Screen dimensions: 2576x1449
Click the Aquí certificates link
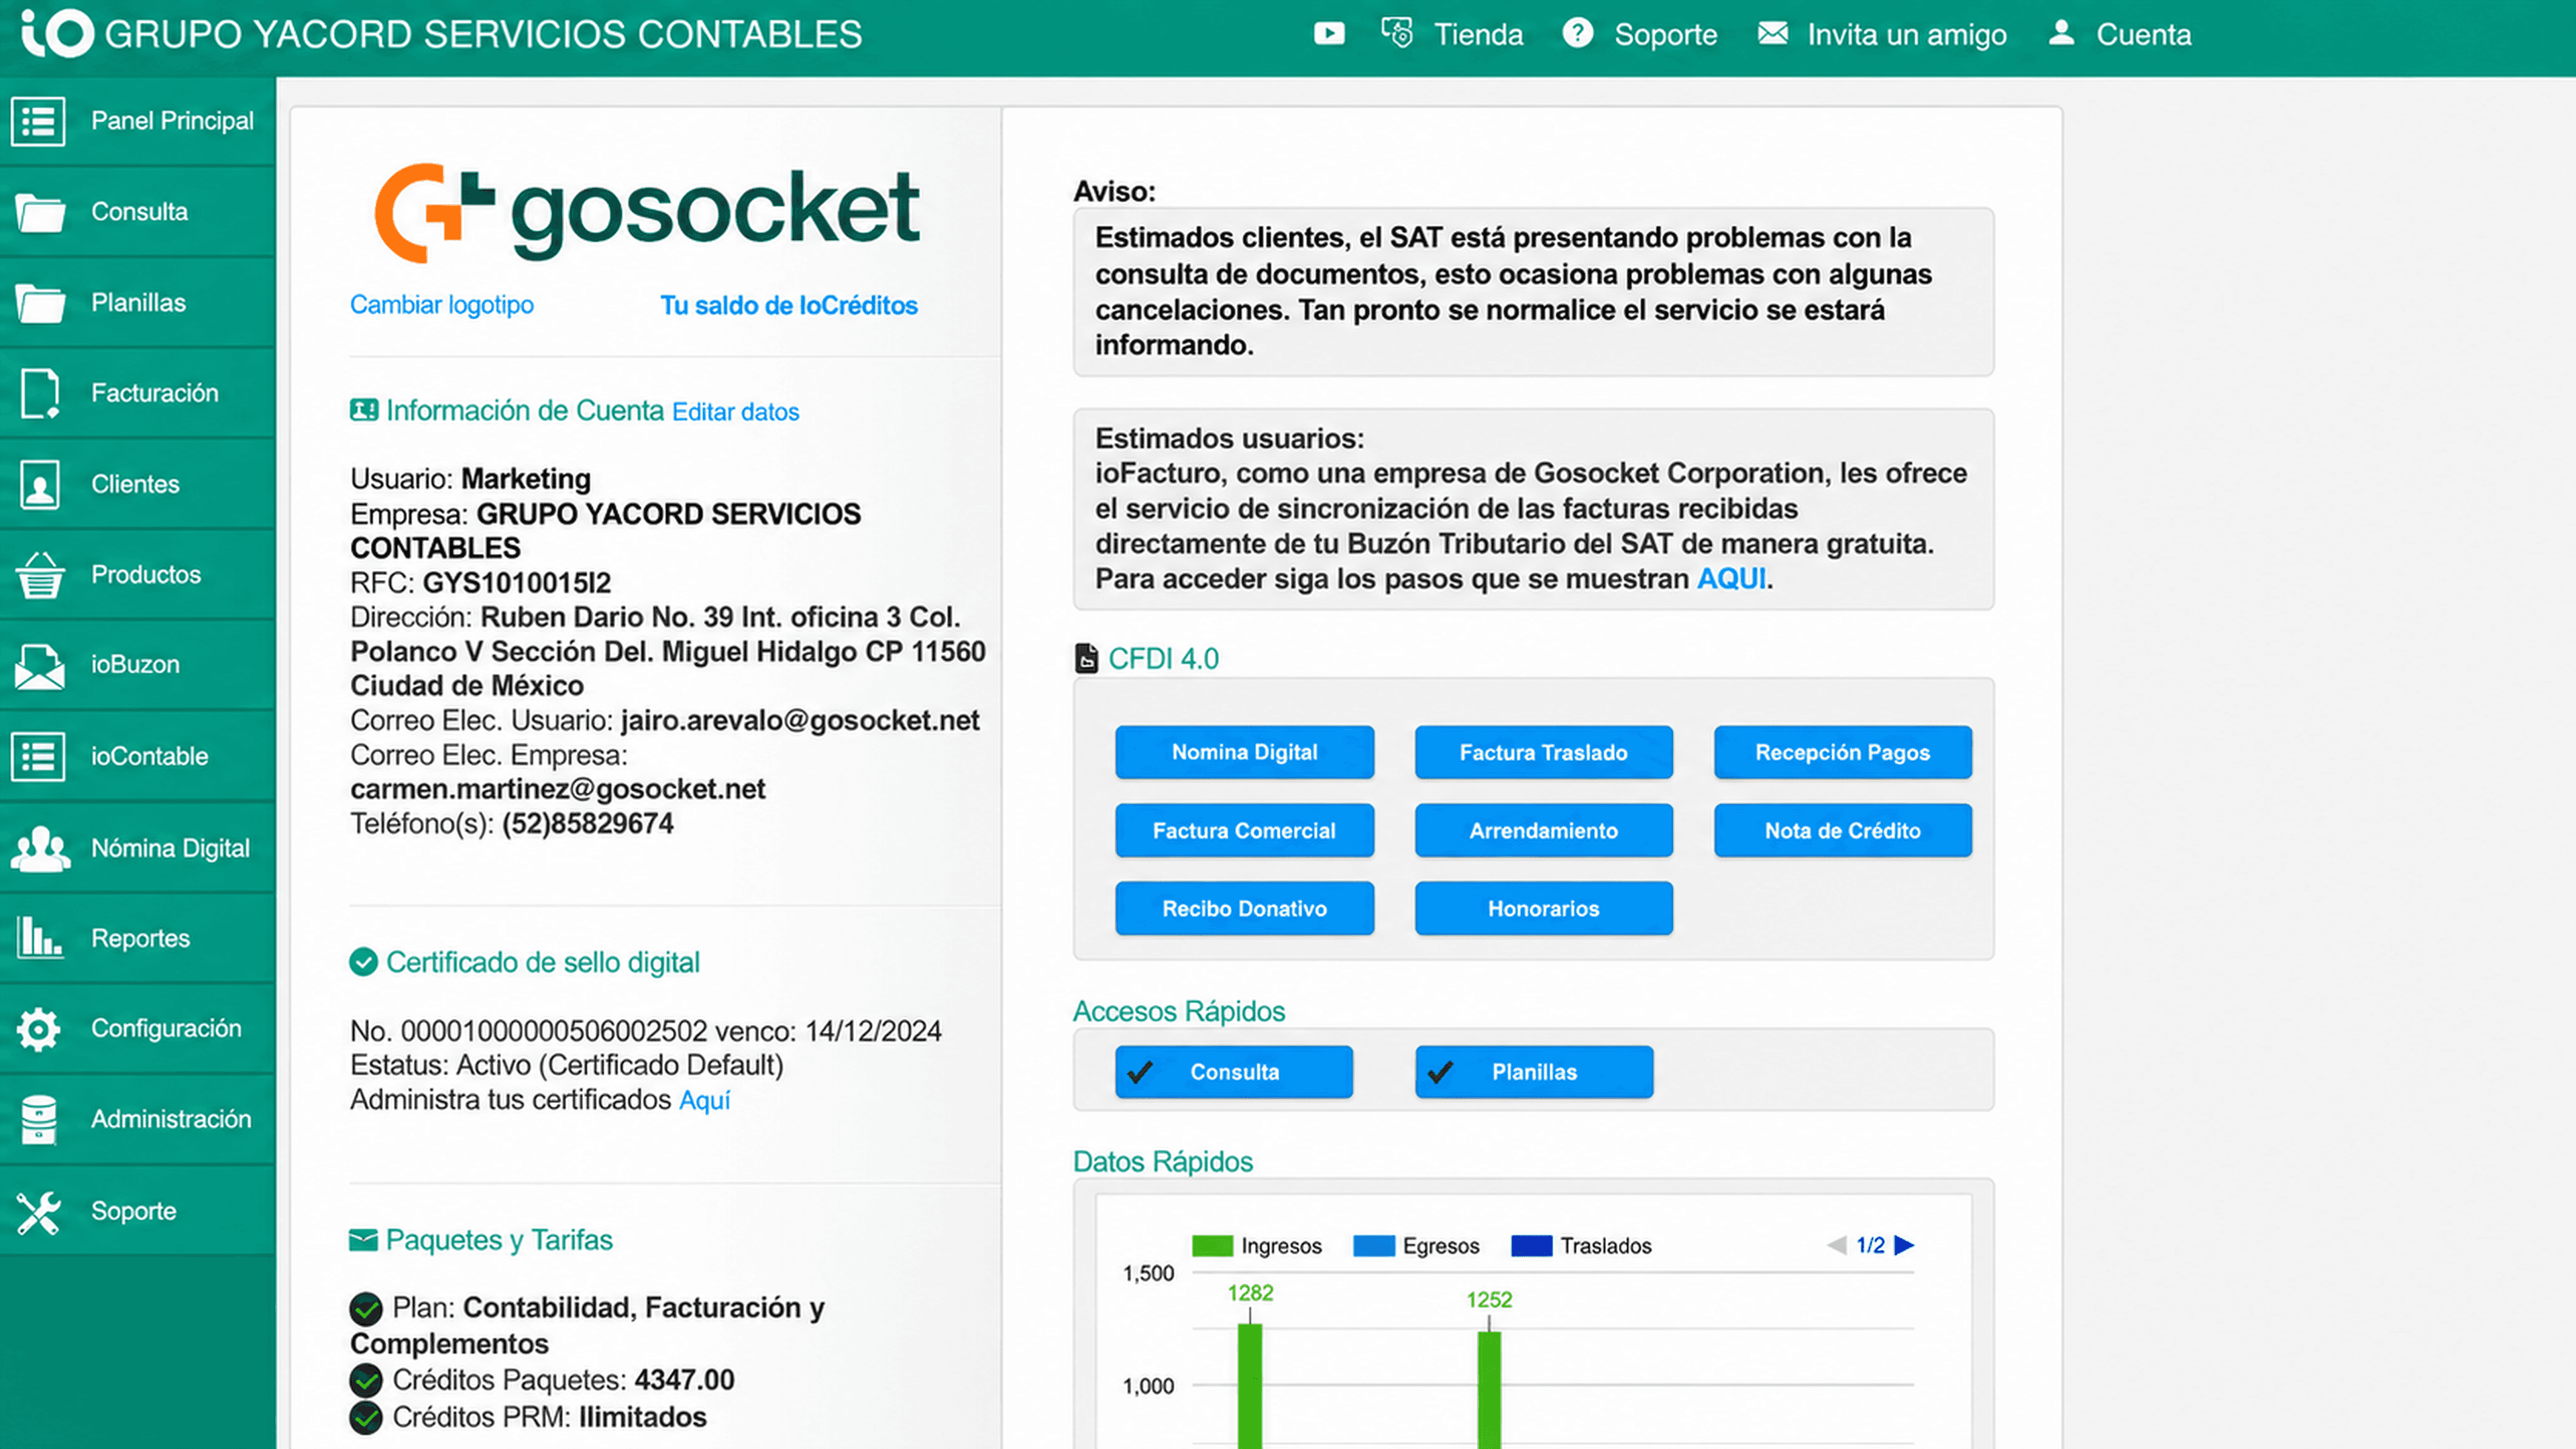click(705, 1100)
